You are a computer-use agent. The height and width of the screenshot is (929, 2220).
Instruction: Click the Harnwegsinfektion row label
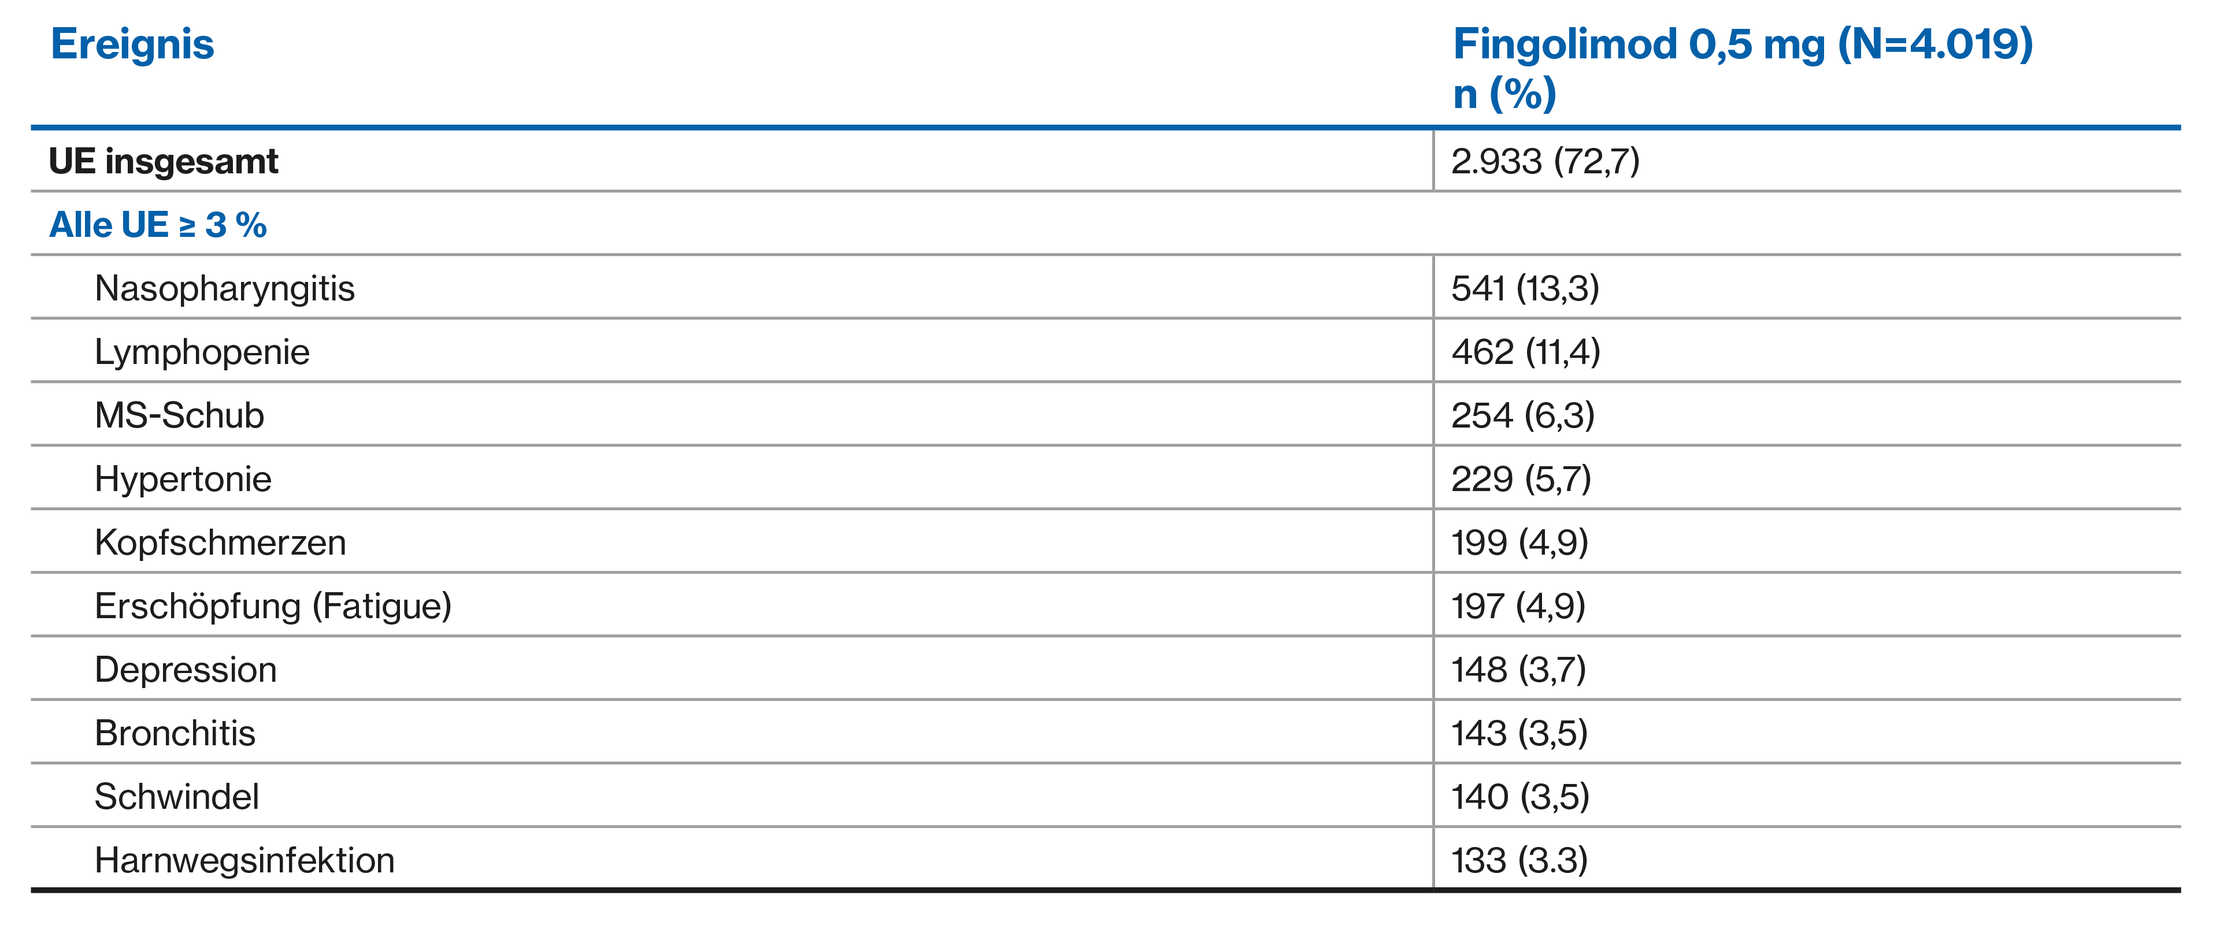coord(244,860)
